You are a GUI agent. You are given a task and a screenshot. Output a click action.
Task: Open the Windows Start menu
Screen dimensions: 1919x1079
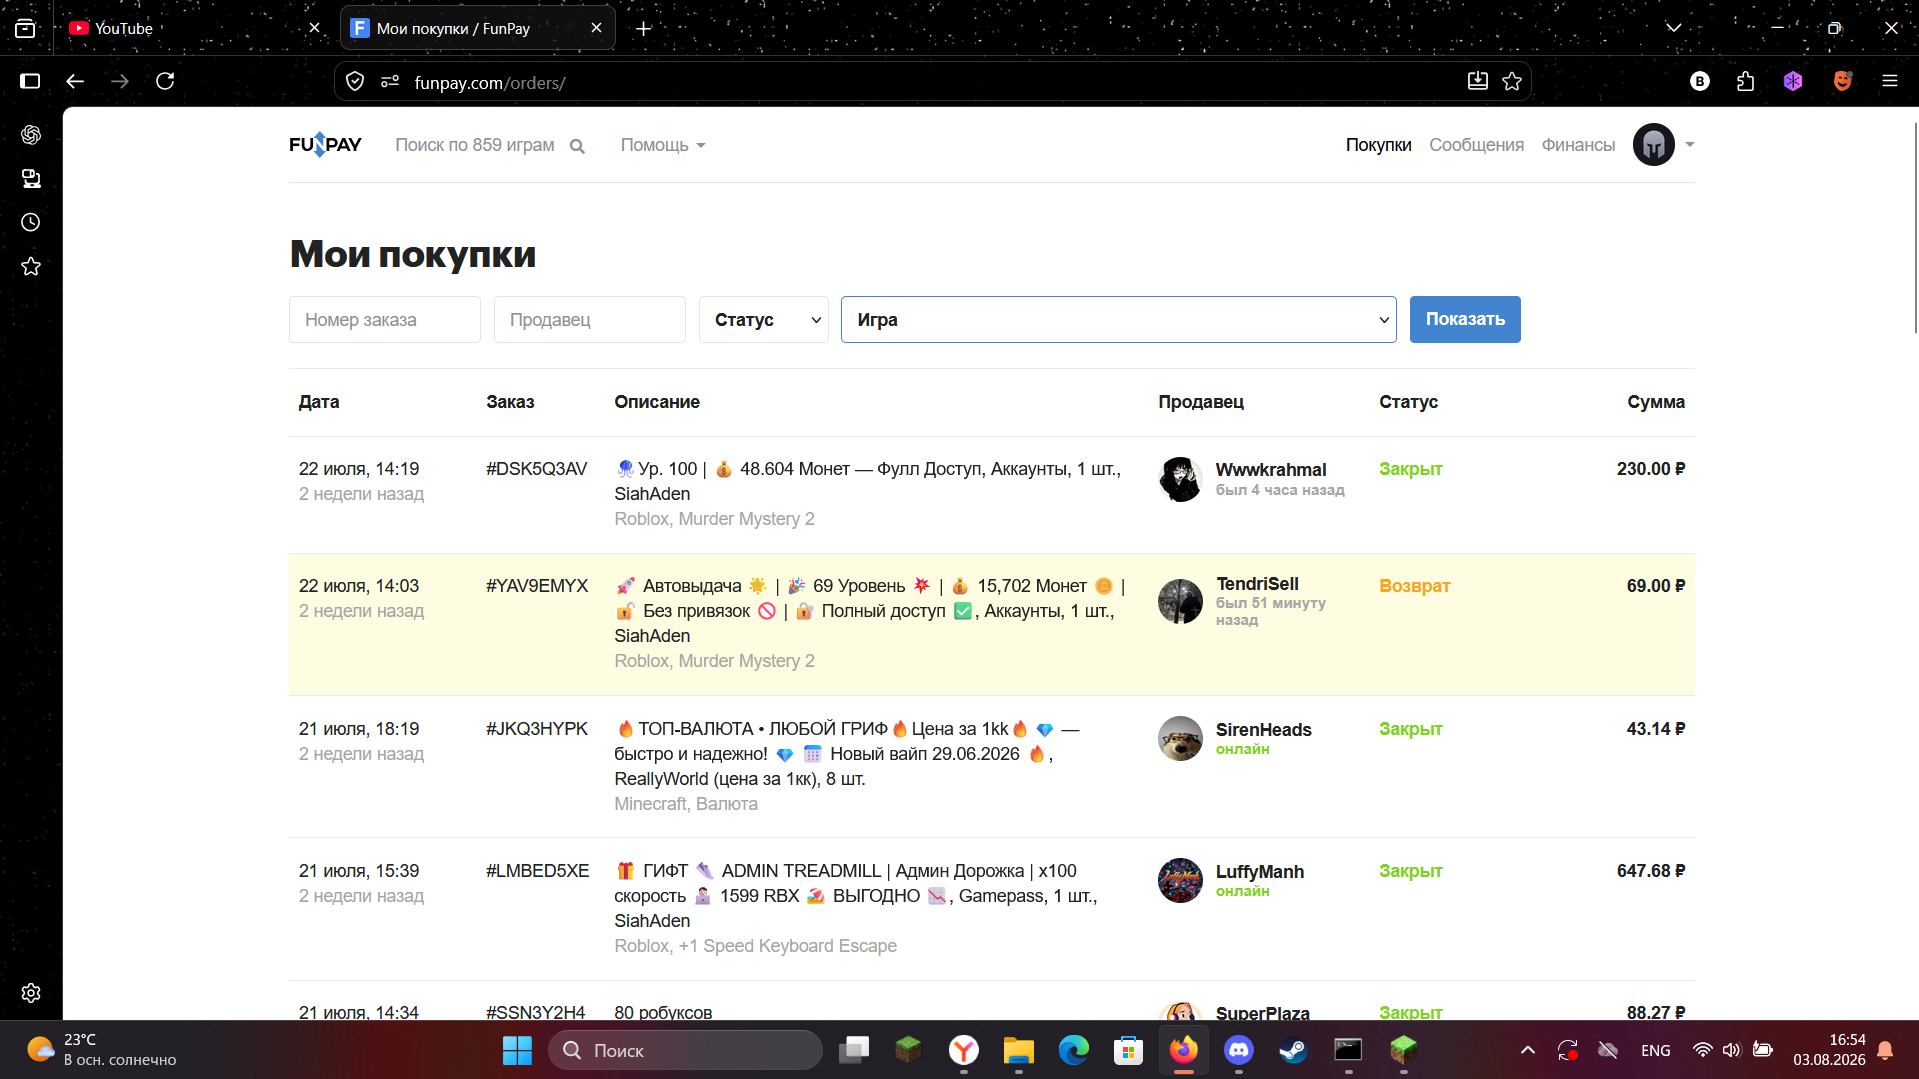click(517, 1050)
